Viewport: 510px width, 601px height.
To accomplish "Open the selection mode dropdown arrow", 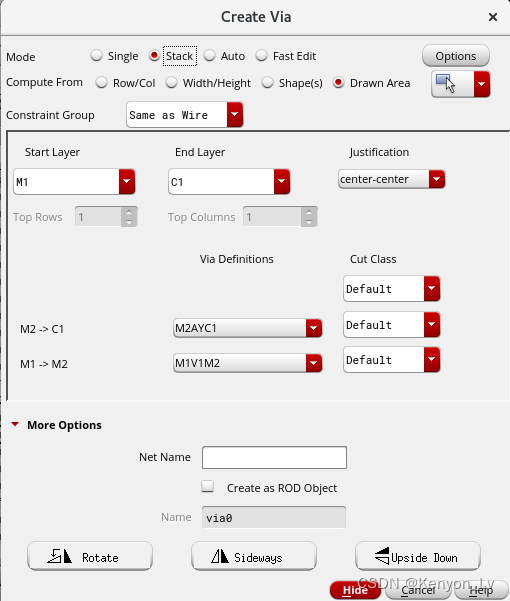I will click(x=482, y=84).
